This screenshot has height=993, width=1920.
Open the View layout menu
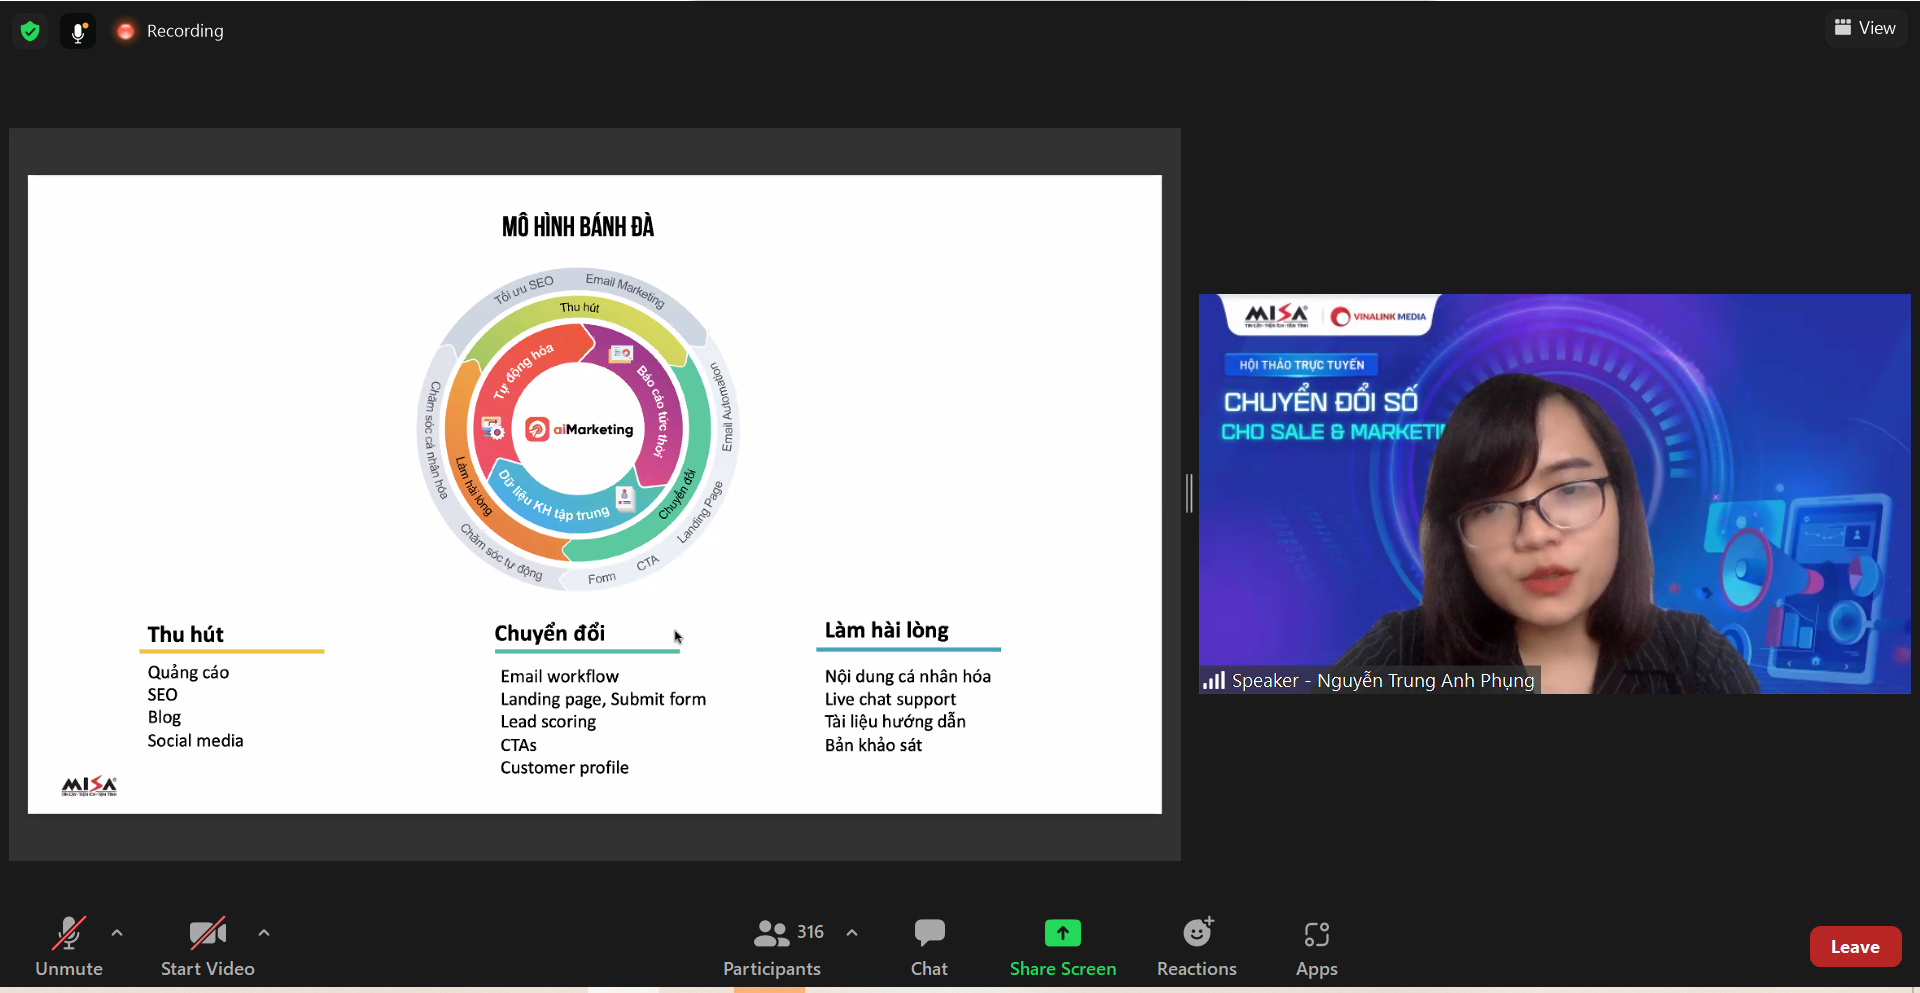pos(1865,28)
